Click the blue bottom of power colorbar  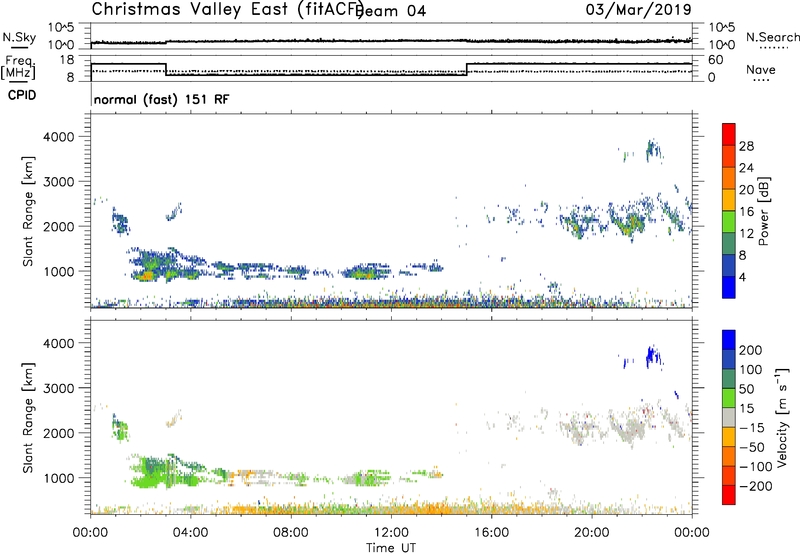tap(729, 287)
